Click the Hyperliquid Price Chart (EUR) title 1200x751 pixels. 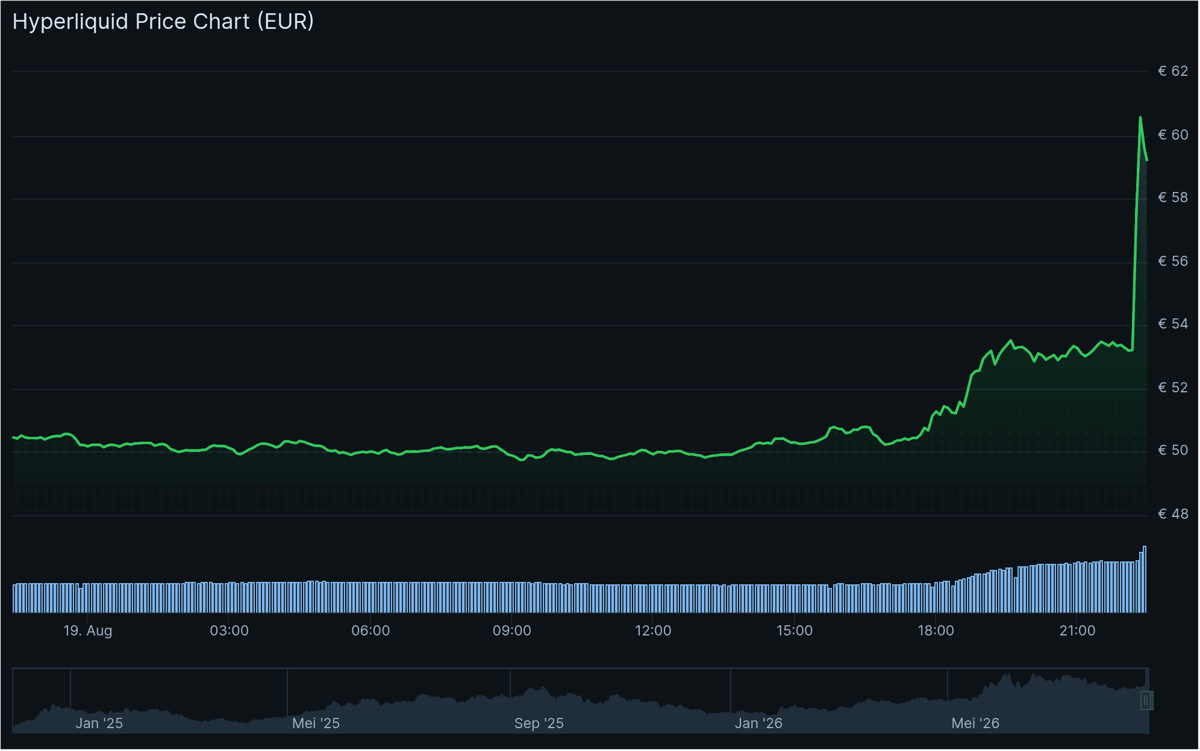pos(163,21)
